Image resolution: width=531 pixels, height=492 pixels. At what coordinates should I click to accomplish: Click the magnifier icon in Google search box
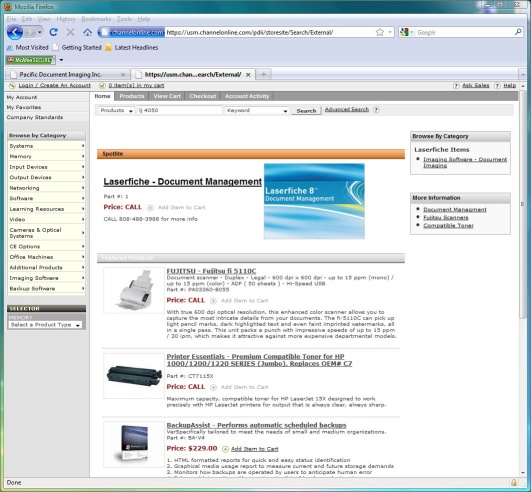[518, 32]
